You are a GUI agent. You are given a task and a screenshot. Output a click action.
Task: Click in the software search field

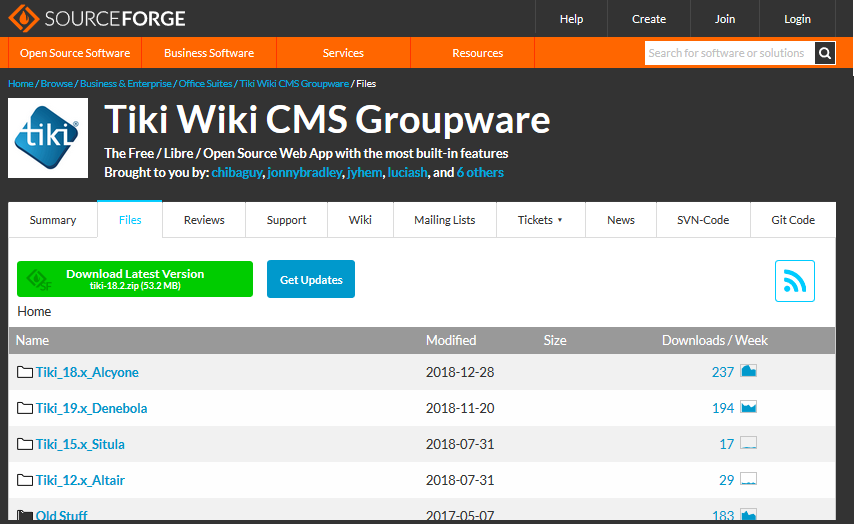click(x=728, y=53)
